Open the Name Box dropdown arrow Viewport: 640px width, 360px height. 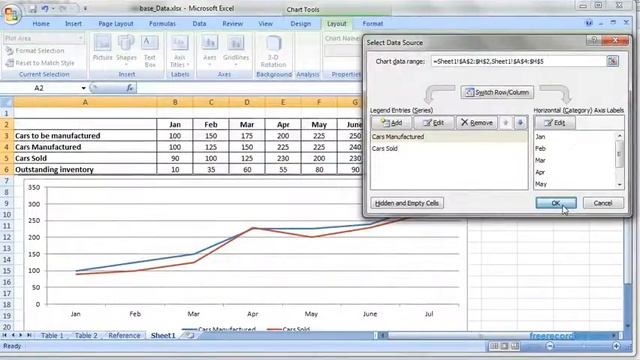coord(83,88)
